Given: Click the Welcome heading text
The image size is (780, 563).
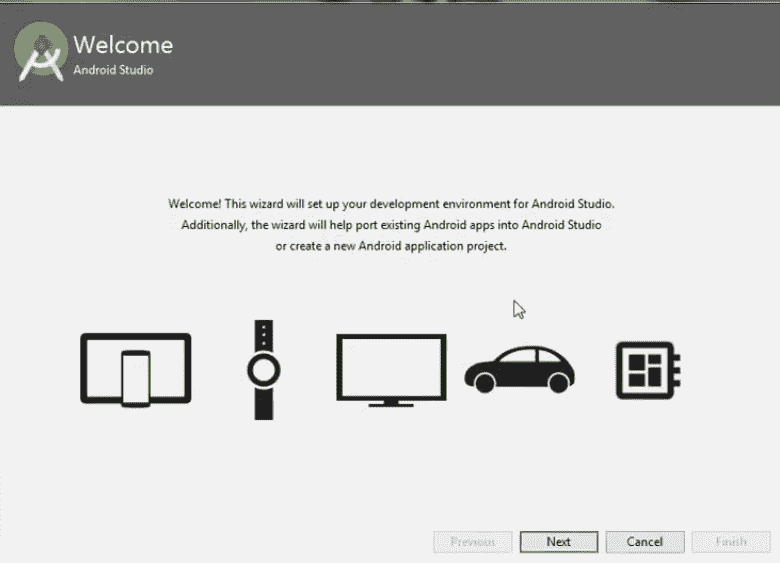Looking at the screenshot, I should point(123,45).
